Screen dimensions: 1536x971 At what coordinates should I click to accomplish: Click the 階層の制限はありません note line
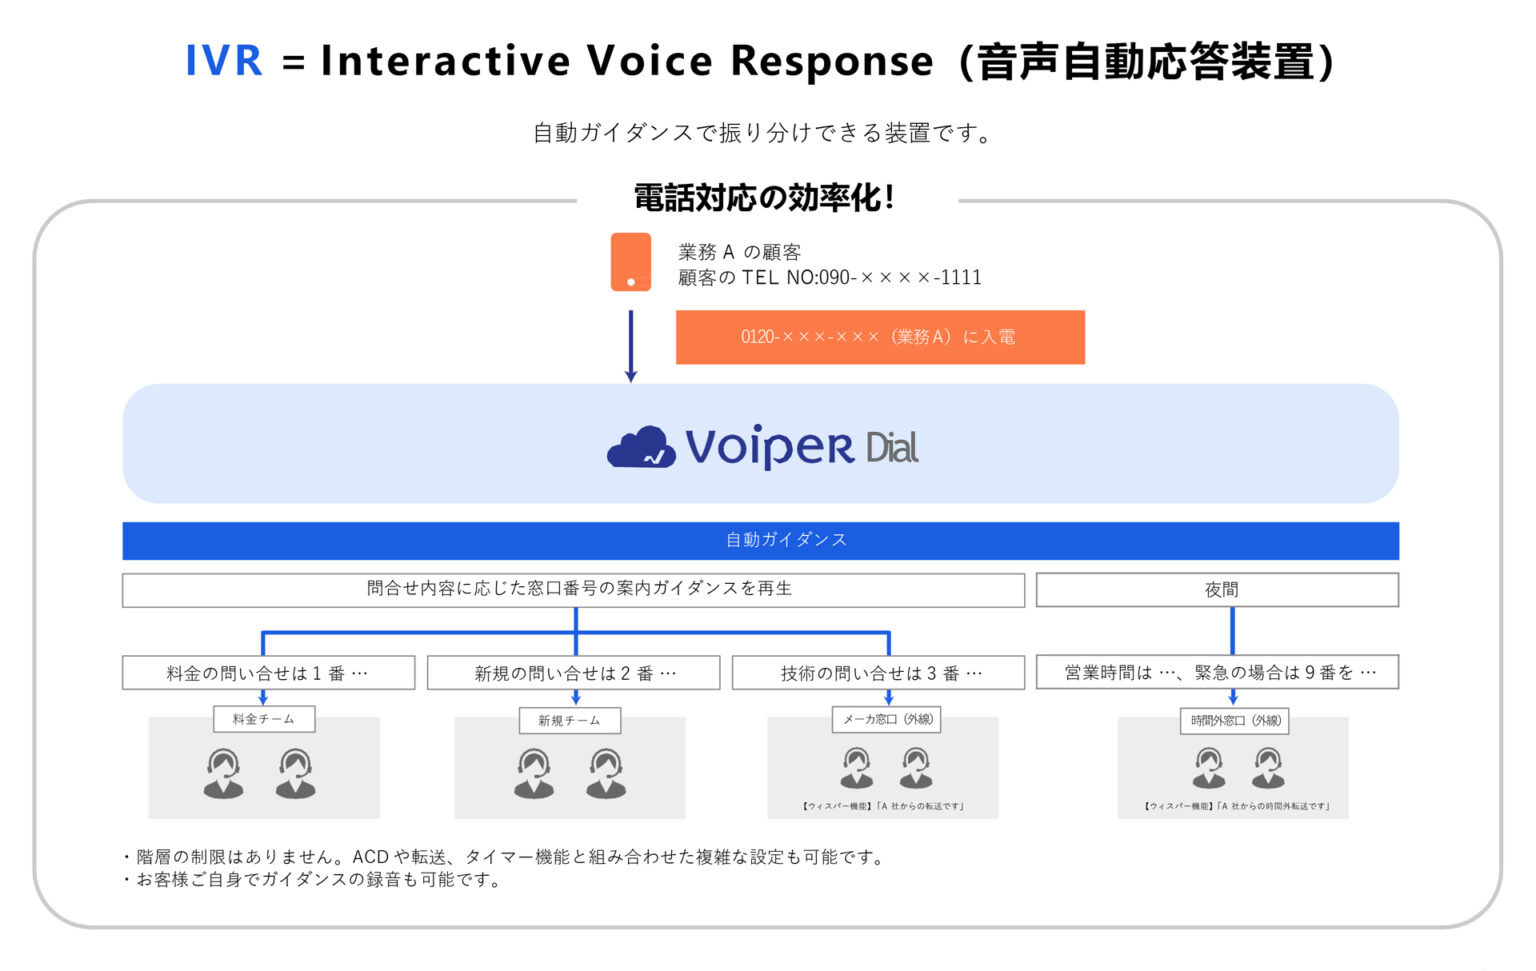point(504,857)
